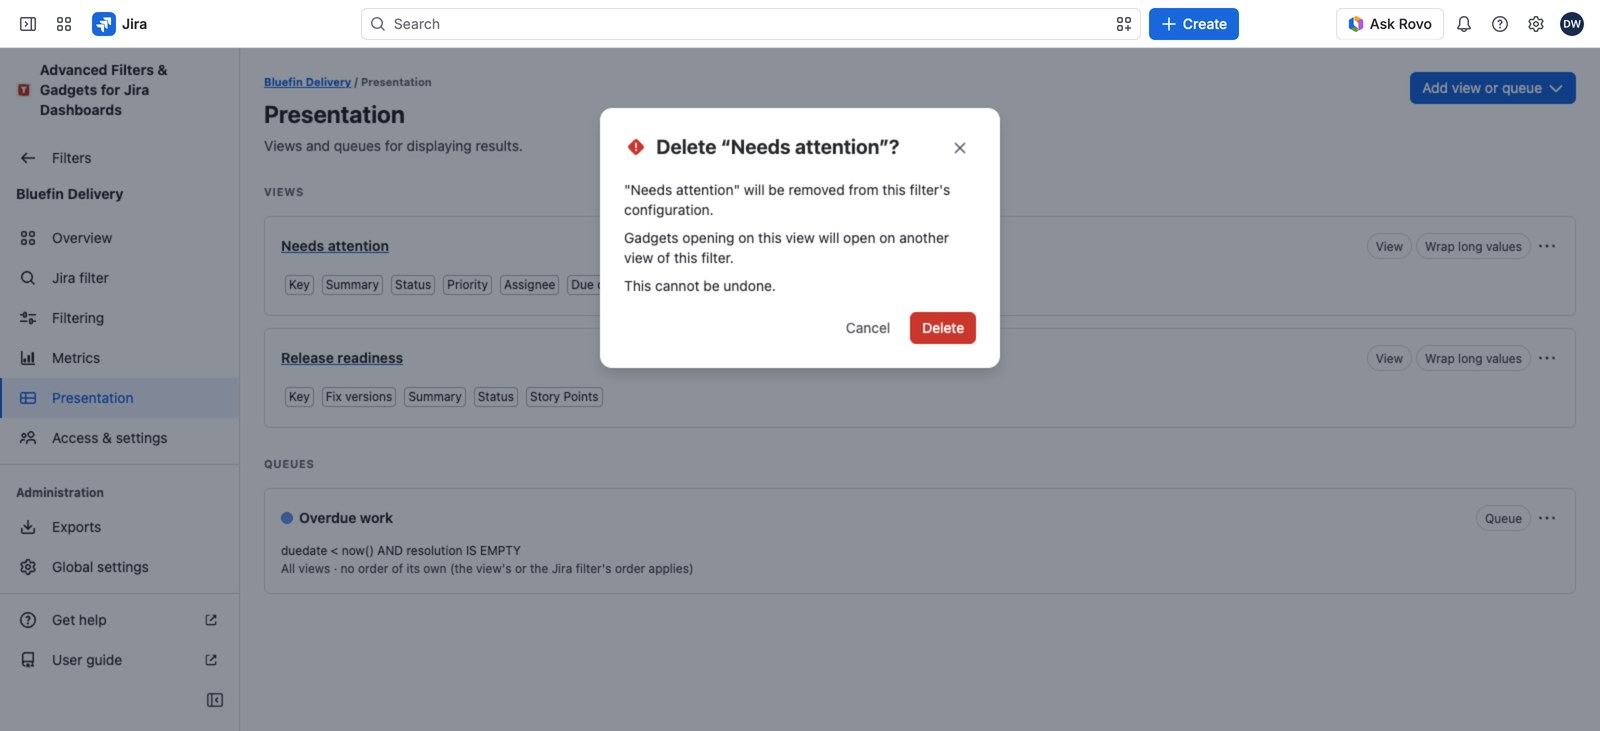Open Global settings
The height and width of the screenshot is (731, 1600).
[120, 567]
